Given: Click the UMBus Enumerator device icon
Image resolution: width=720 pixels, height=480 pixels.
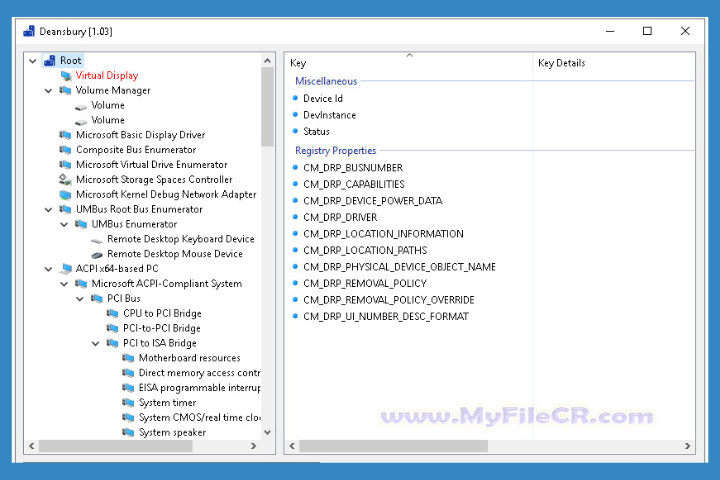Looking at the screenshot, I should pos(81,224).
